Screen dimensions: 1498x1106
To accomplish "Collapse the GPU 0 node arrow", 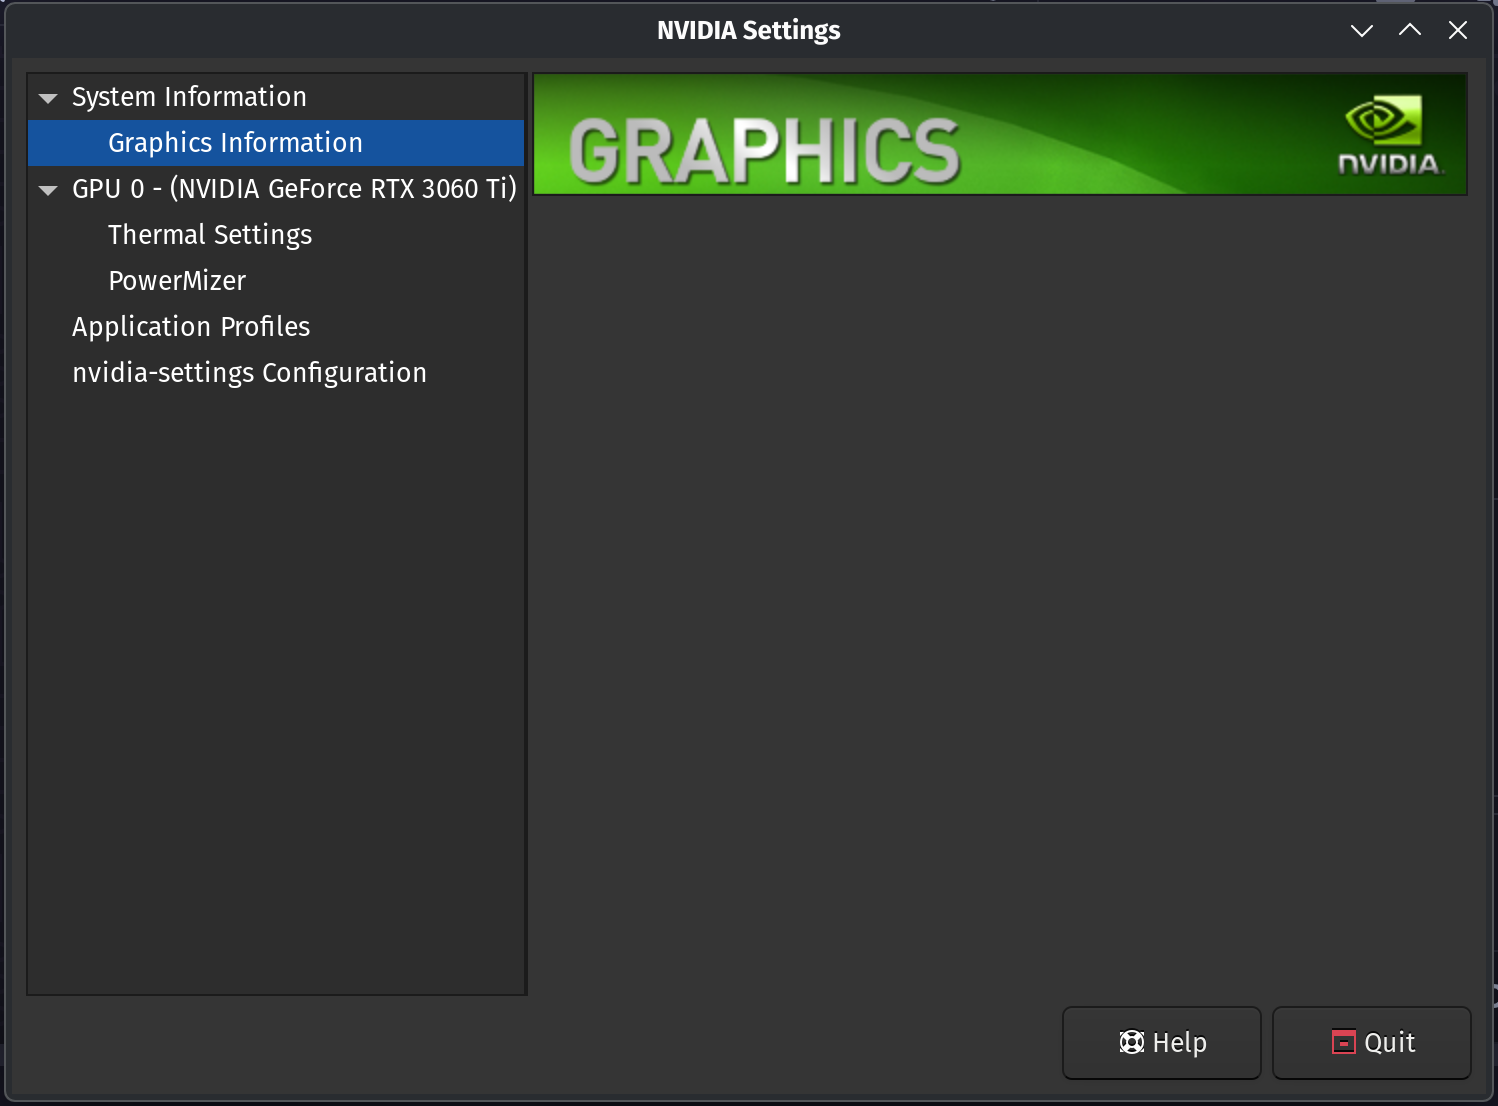I will 48,190.
